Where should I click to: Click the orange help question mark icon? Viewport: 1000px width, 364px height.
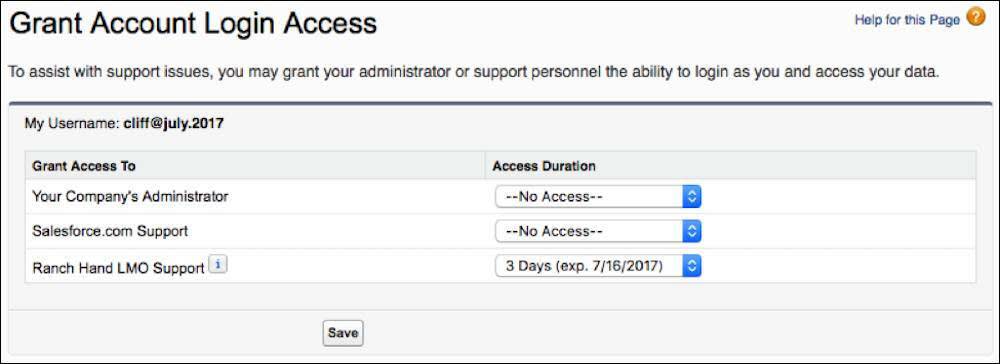click(976, 17)
